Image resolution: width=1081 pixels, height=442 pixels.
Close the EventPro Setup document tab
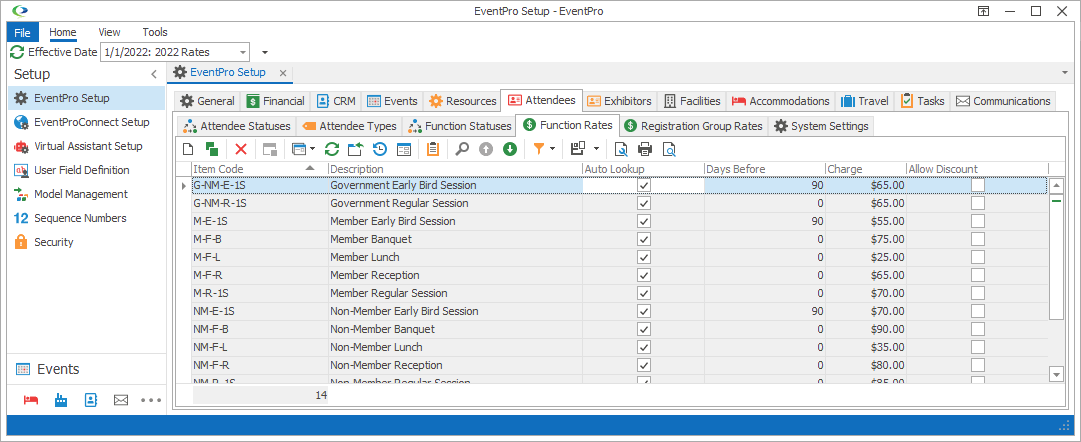coord(282,72)
